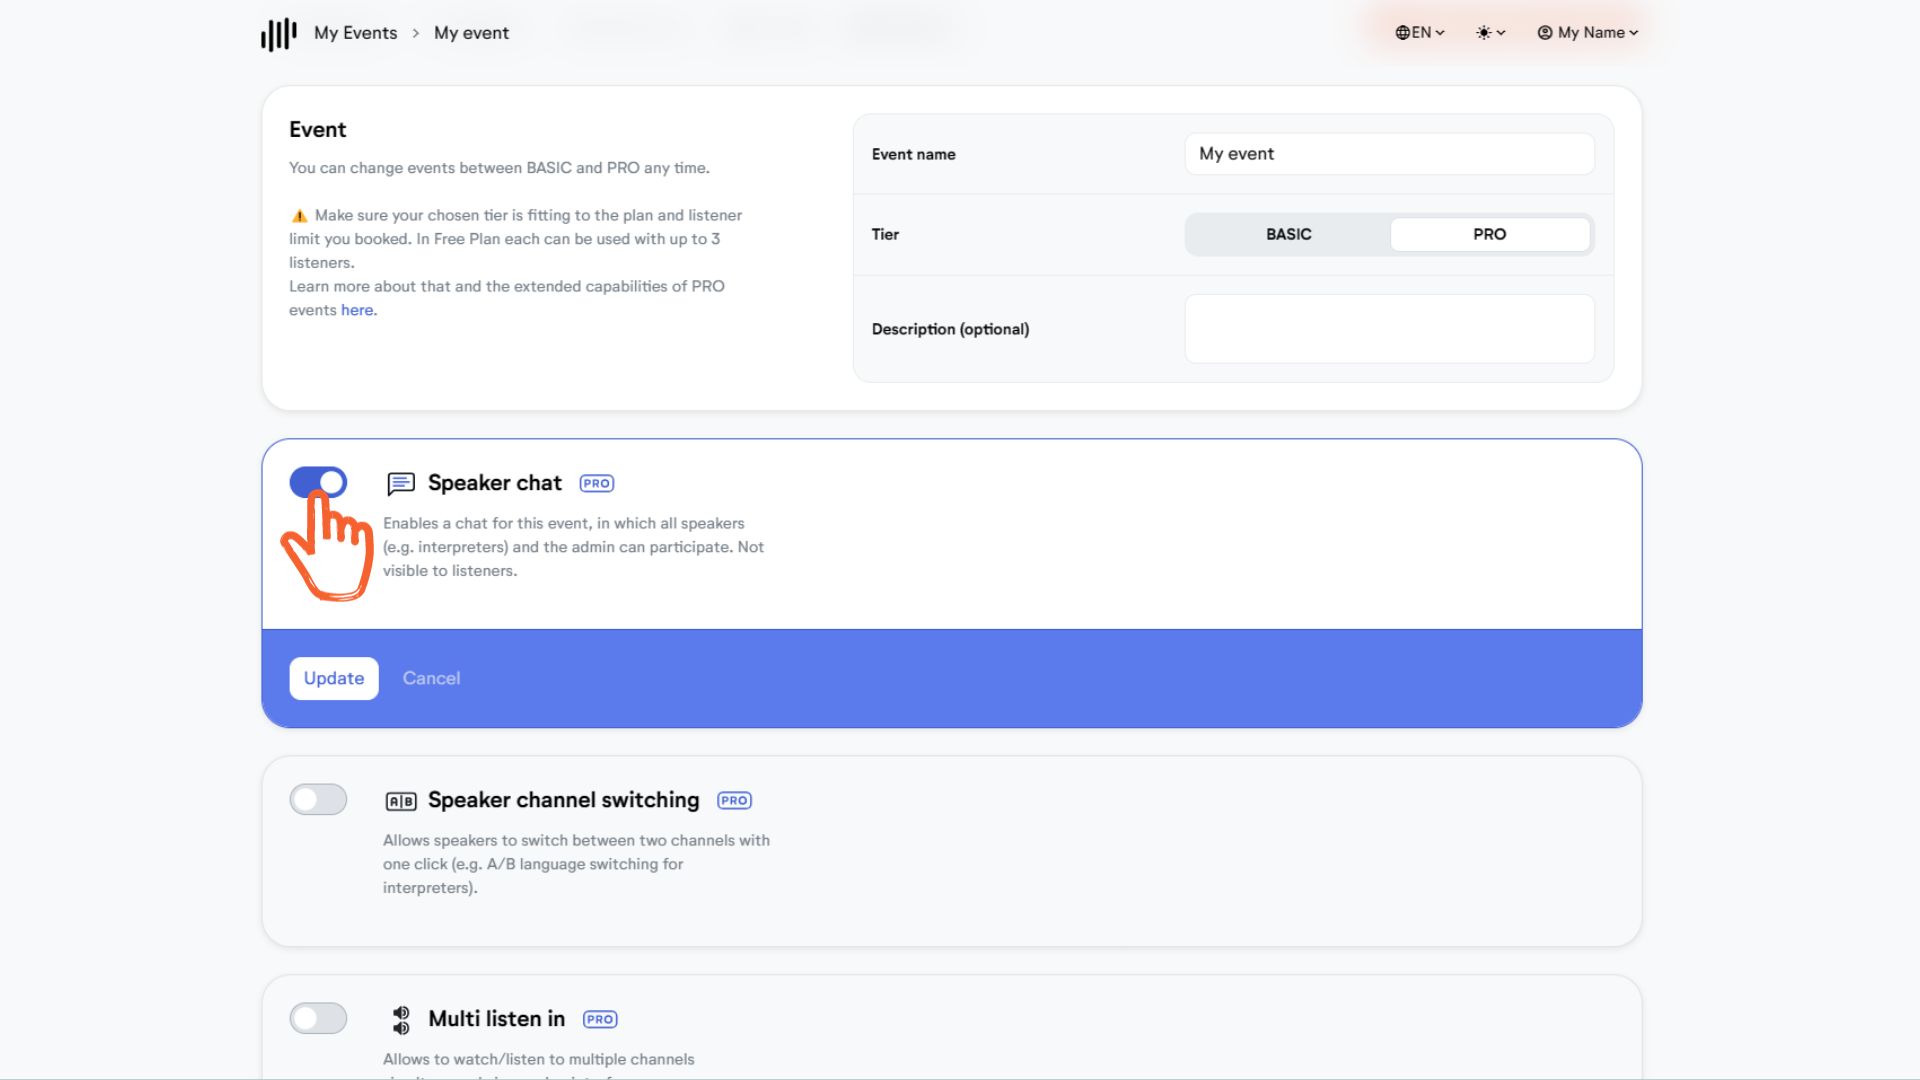
Task: Click the Event name input field
Action: coord(1389,154)
